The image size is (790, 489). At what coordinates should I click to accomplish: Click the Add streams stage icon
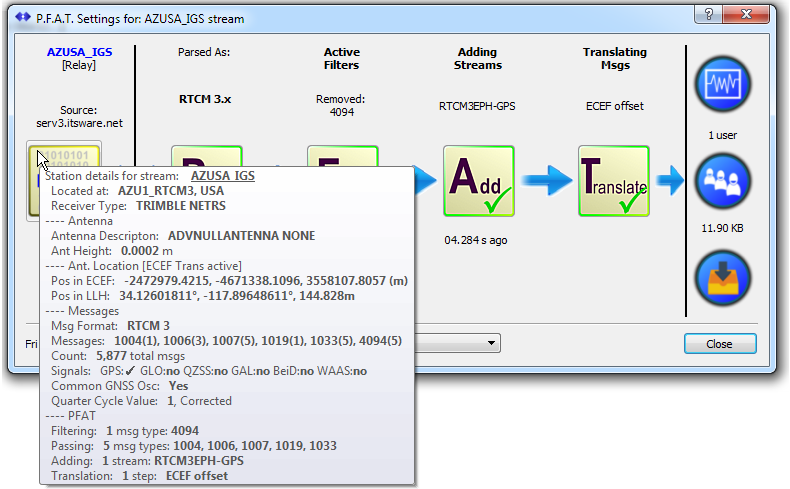[x=478, y=181]
